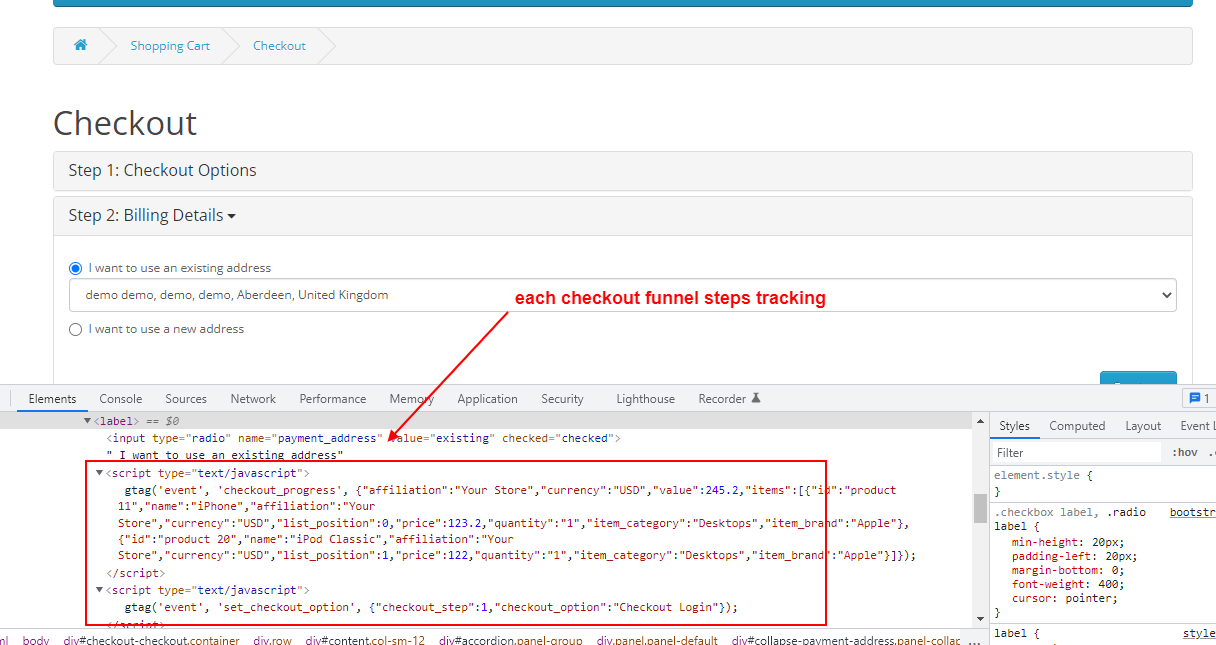Switch to the Computed pane tab
Image resolution: width=1216 pixels, height=645 pixels.
[1077, 426]
